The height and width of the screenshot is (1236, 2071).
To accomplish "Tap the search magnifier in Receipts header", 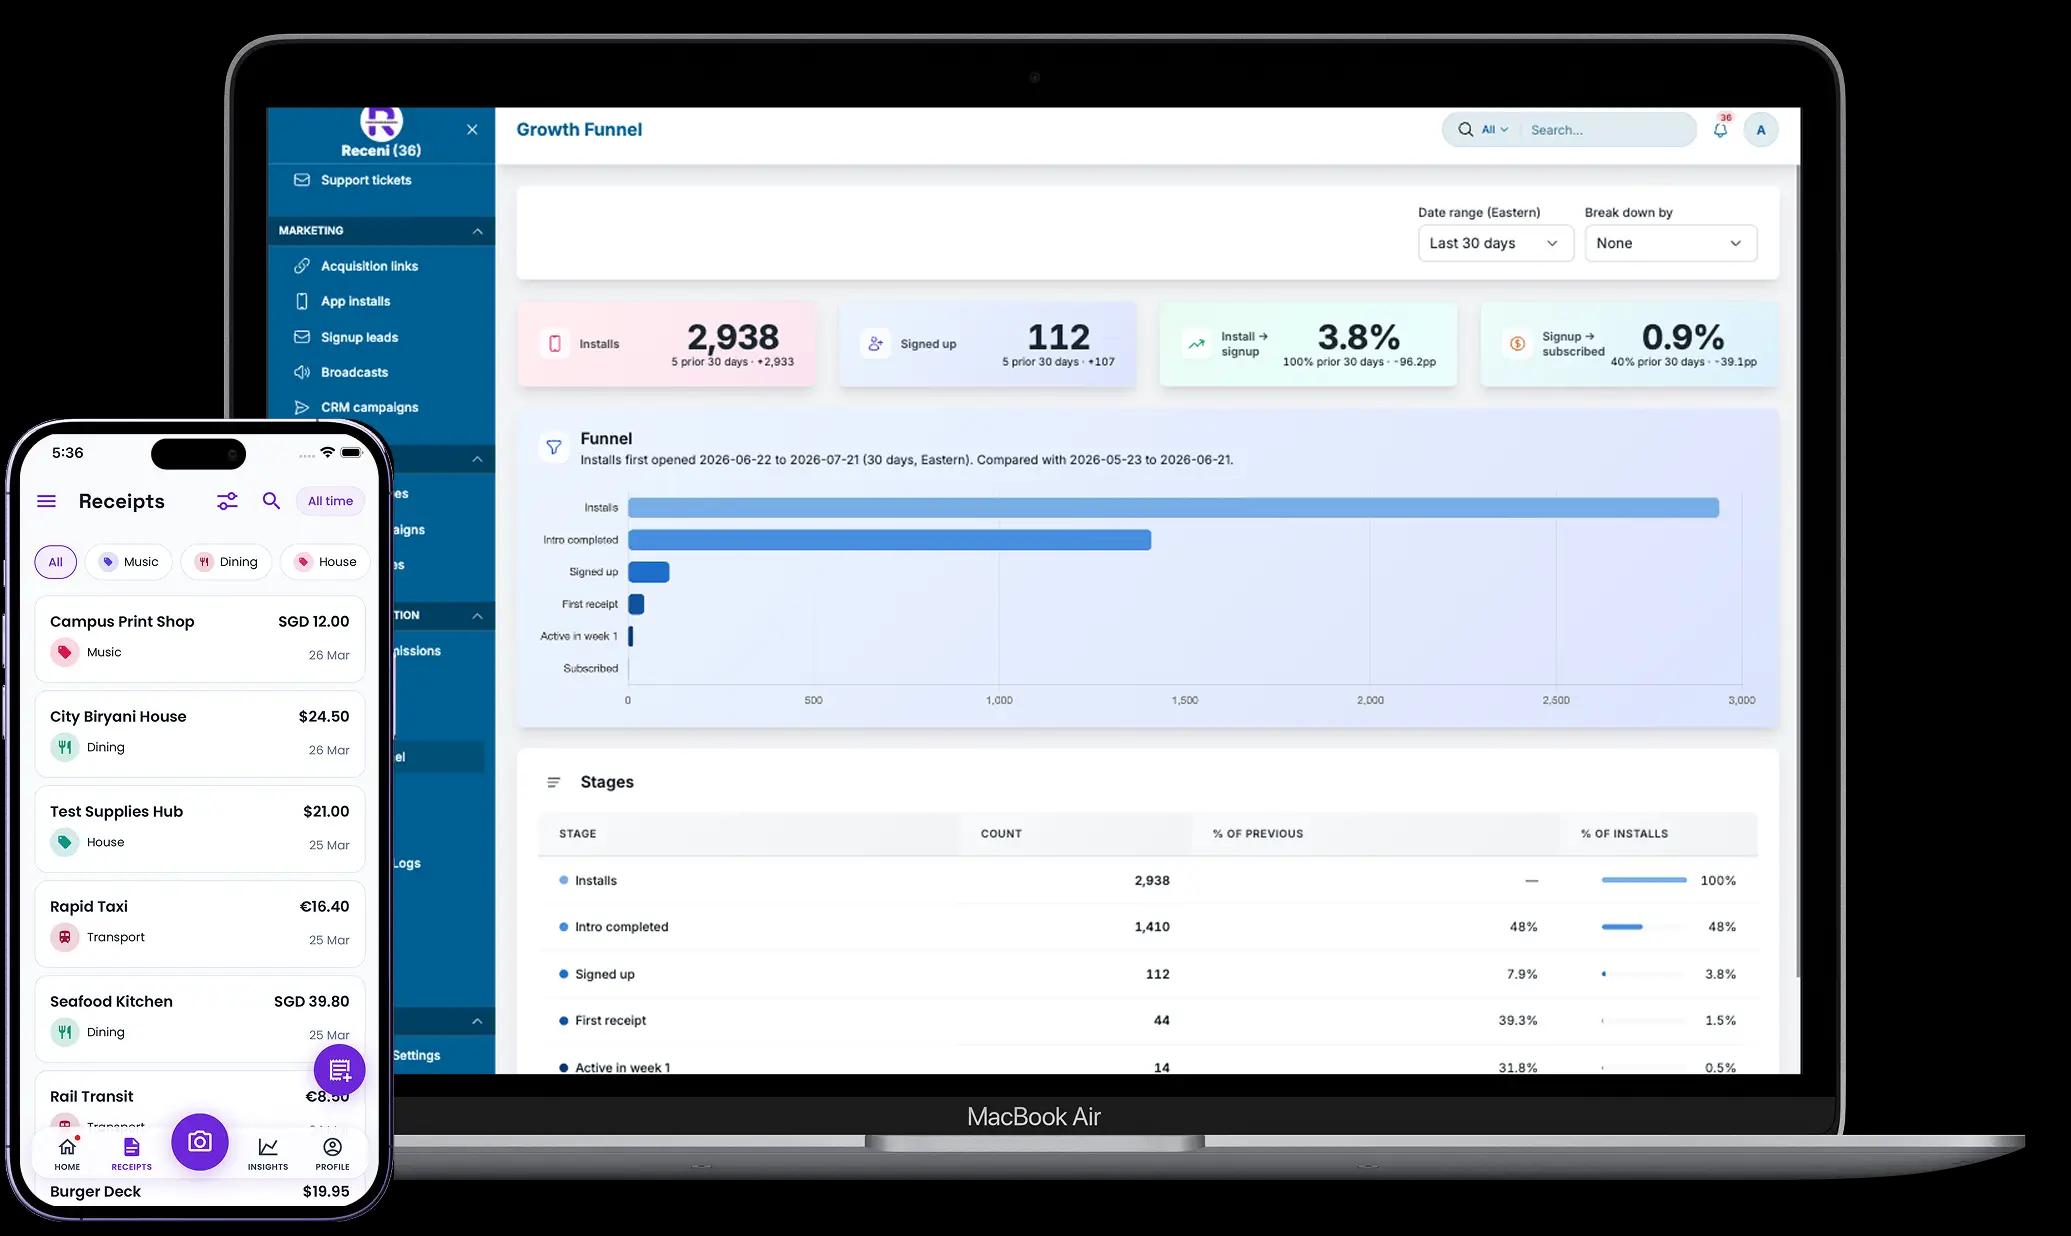I will pos(271,501).
